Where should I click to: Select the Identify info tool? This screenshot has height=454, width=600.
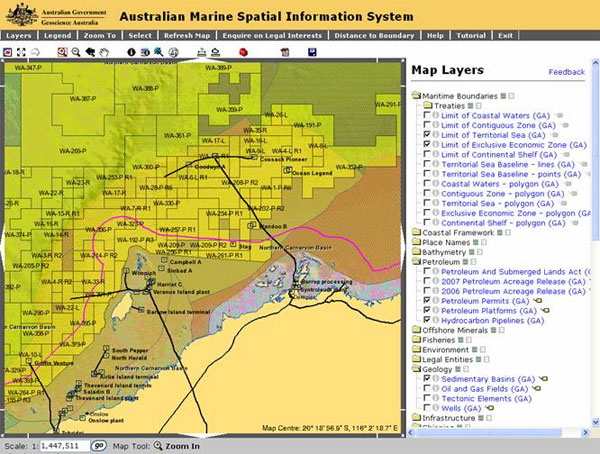coord(131,52)
